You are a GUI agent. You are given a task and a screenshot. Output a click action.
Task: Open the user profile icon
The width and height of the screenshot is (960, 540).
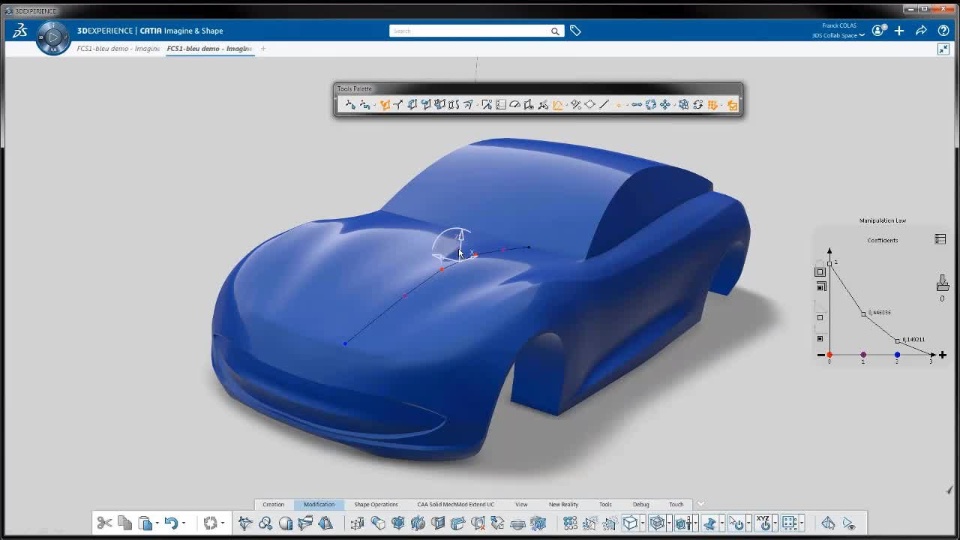[879, 30]
